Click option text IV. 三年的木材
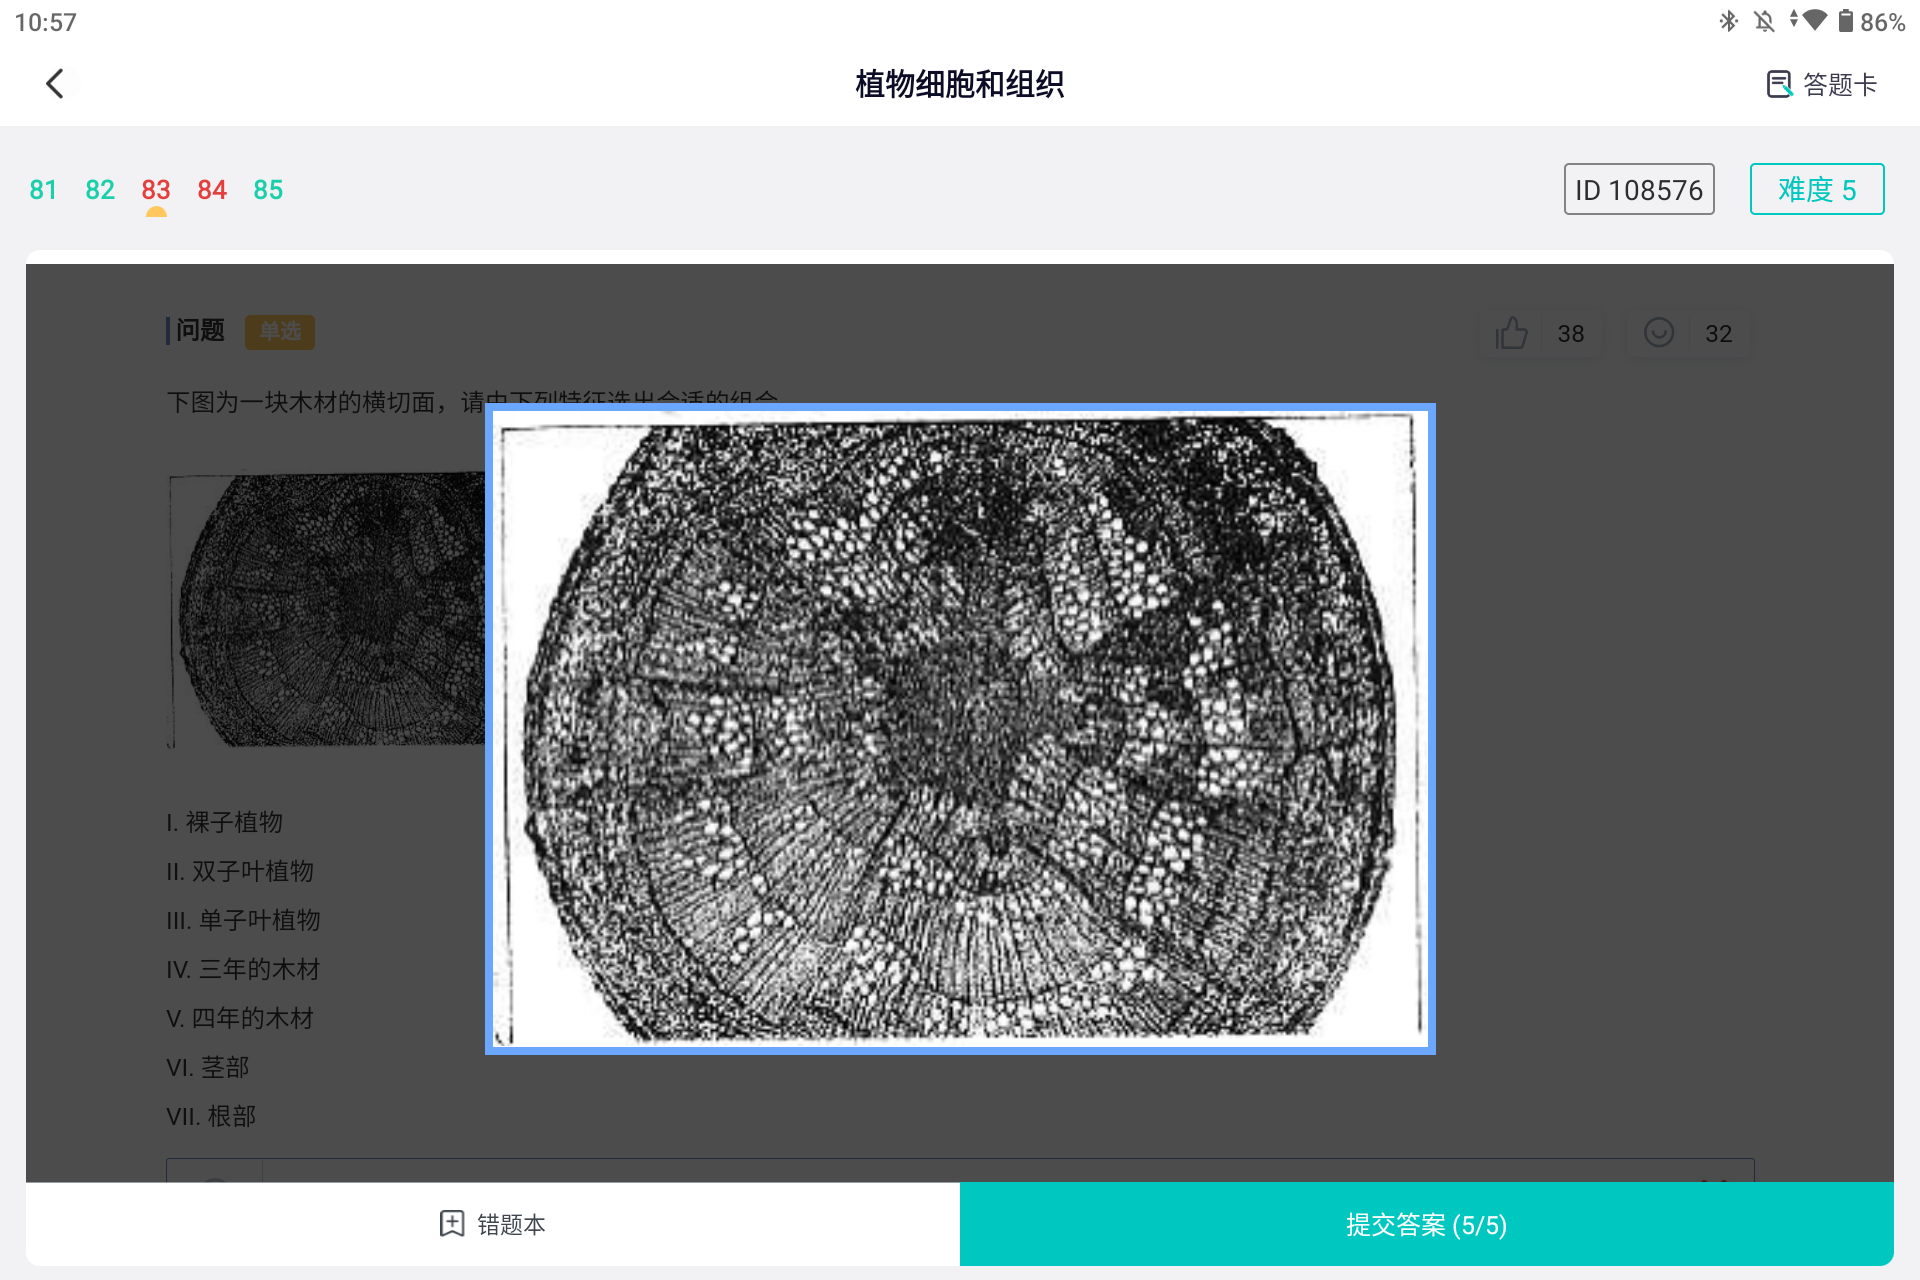This screenshot has width=1920, height=1280. pos(243,969)
